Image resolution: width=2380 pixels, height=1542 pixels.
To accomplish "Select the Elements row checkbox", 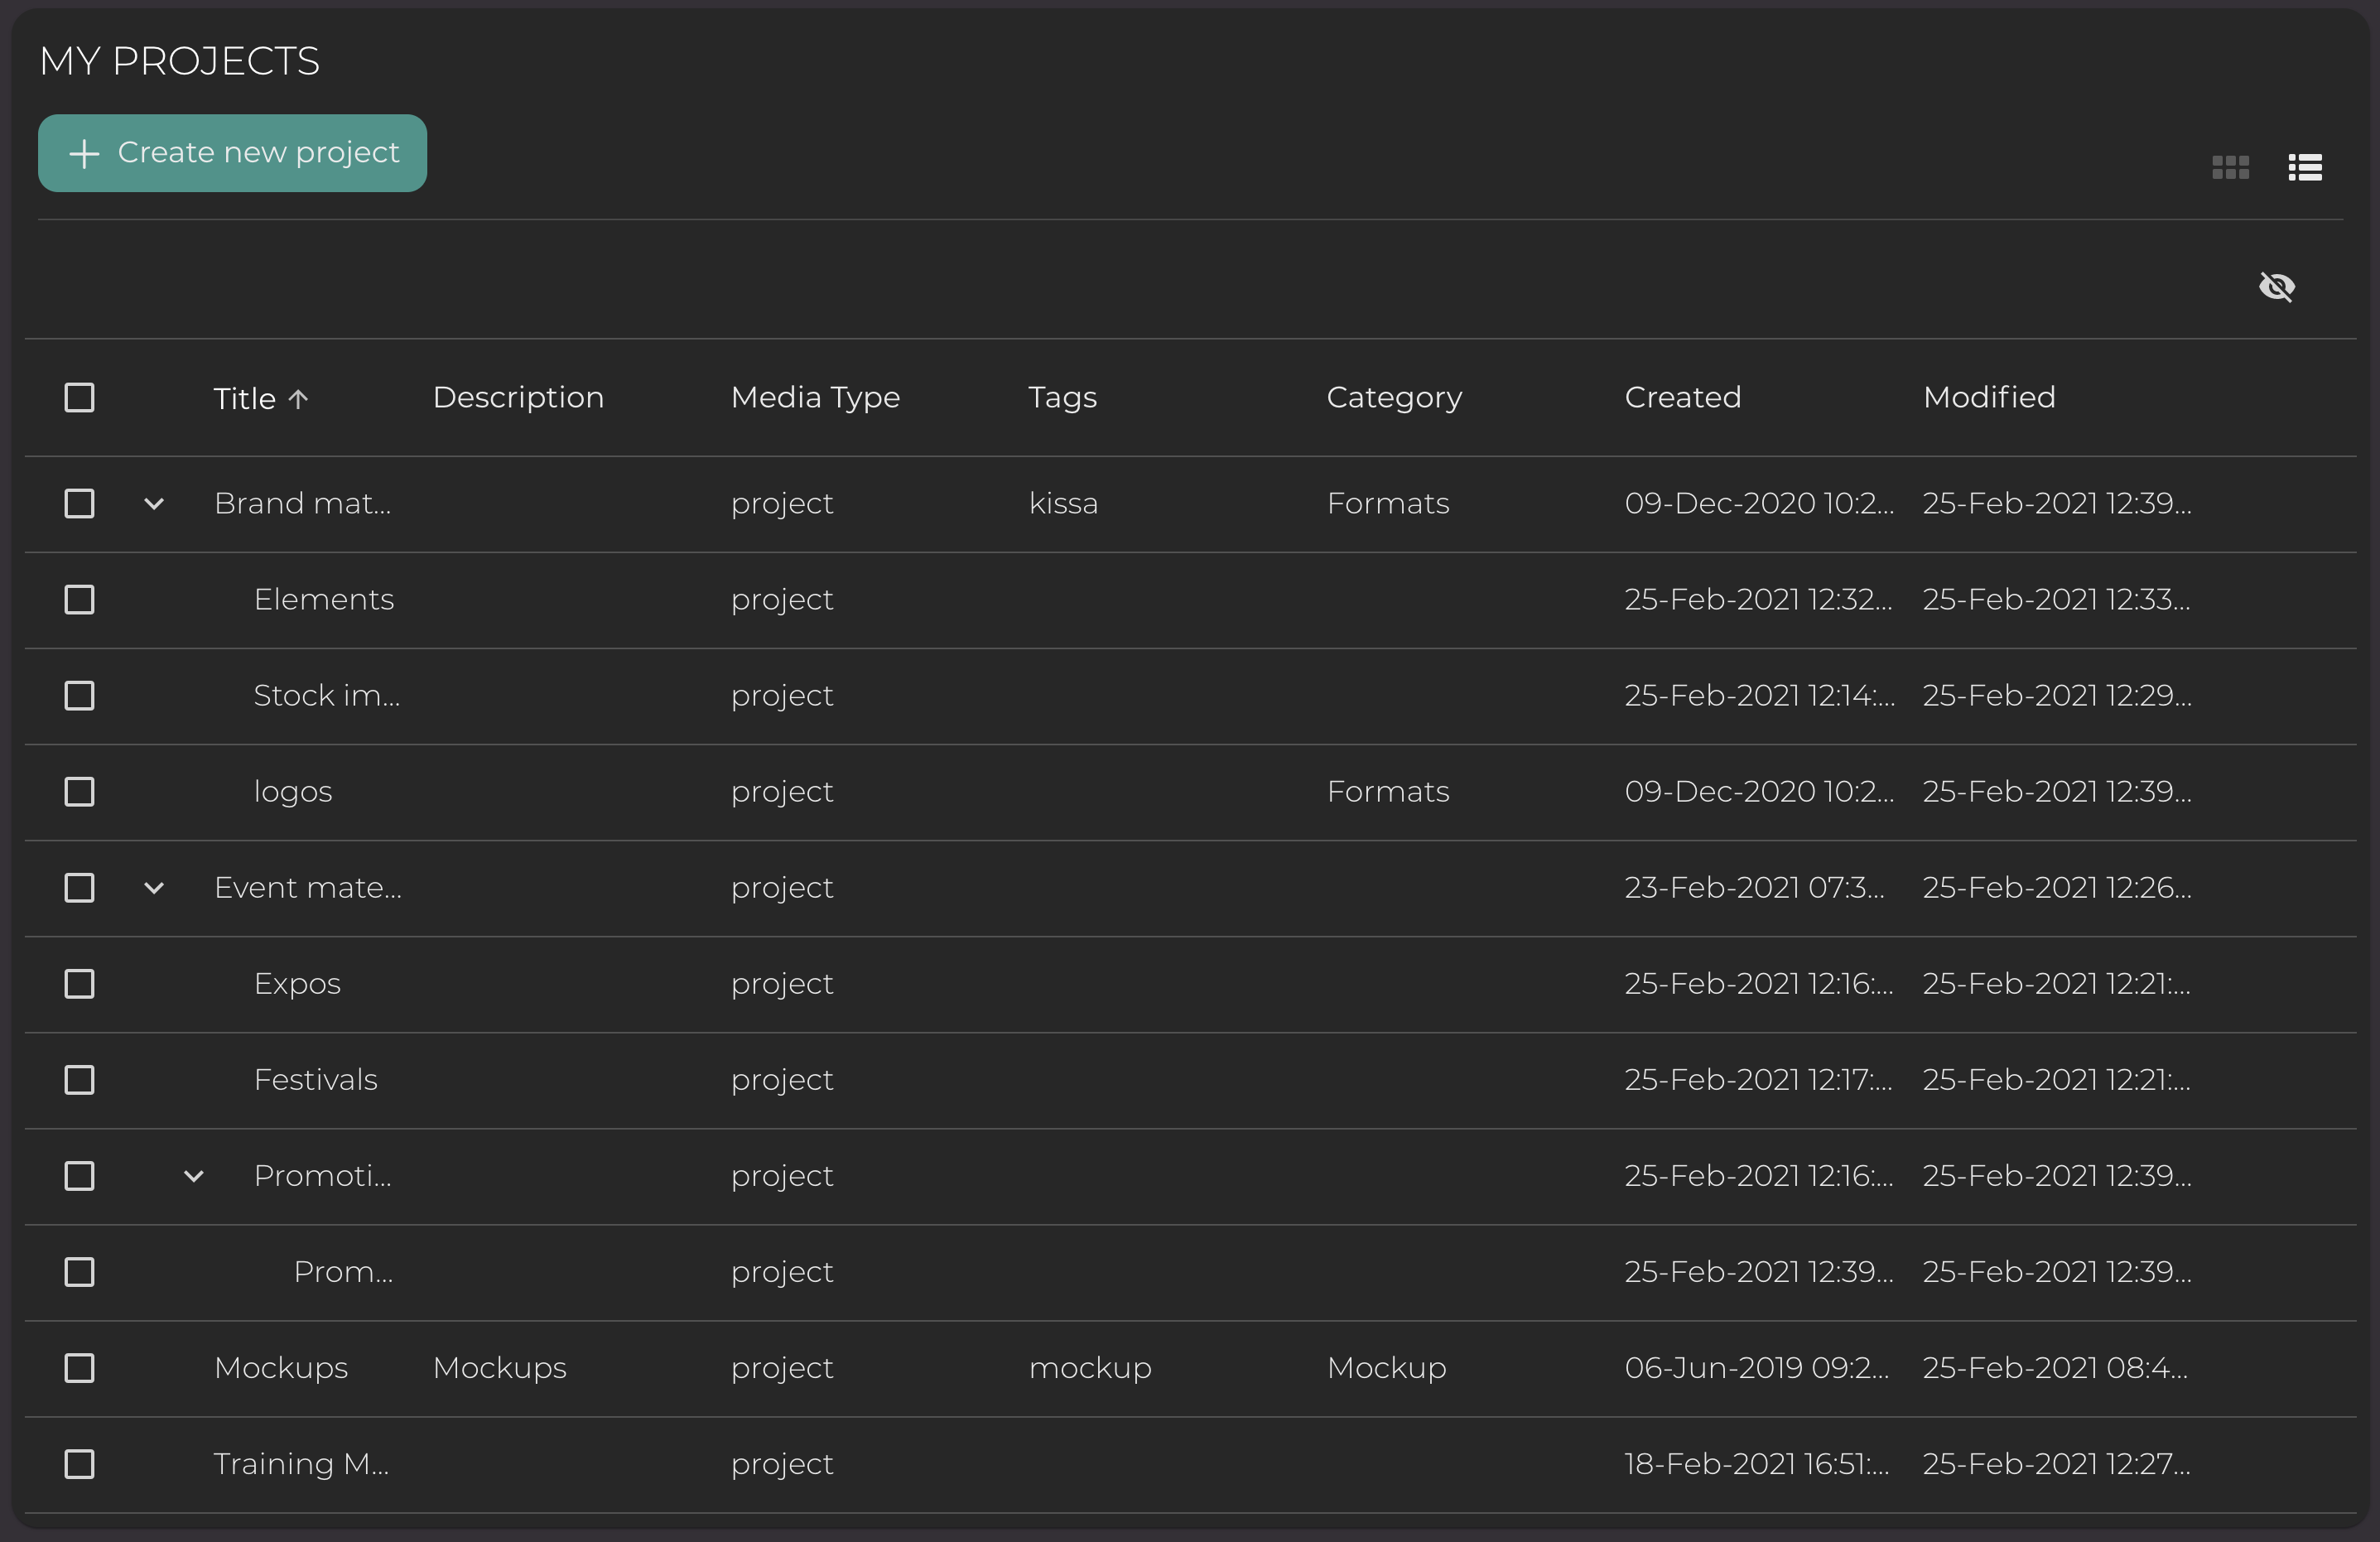I will tap(79, 600).
